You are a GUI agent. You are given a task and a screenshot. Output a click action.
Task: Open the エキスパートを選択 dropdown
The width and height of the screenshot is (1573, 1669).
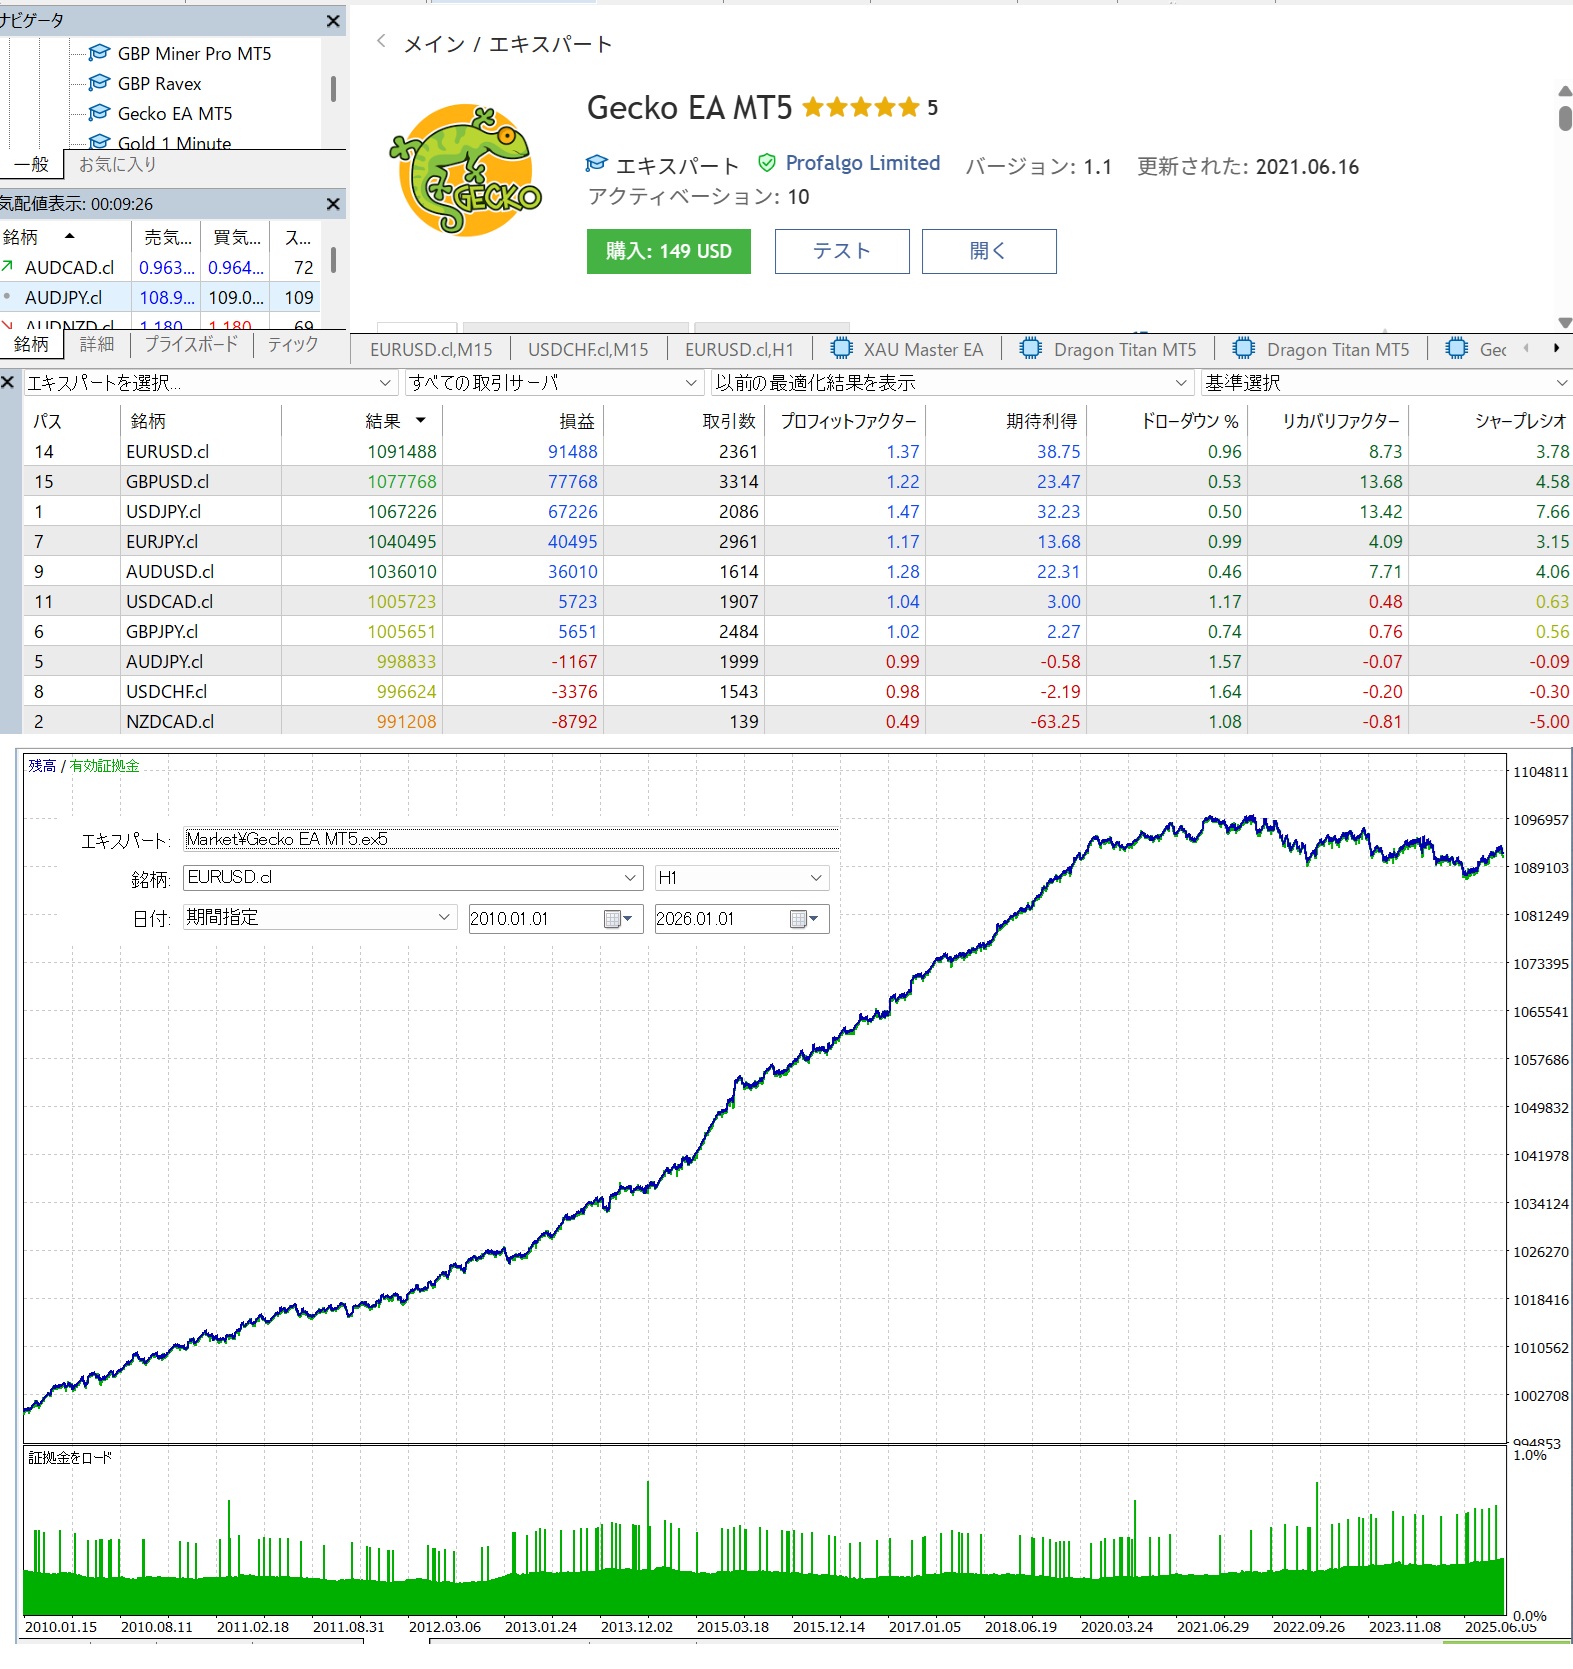tap(210, 383)
